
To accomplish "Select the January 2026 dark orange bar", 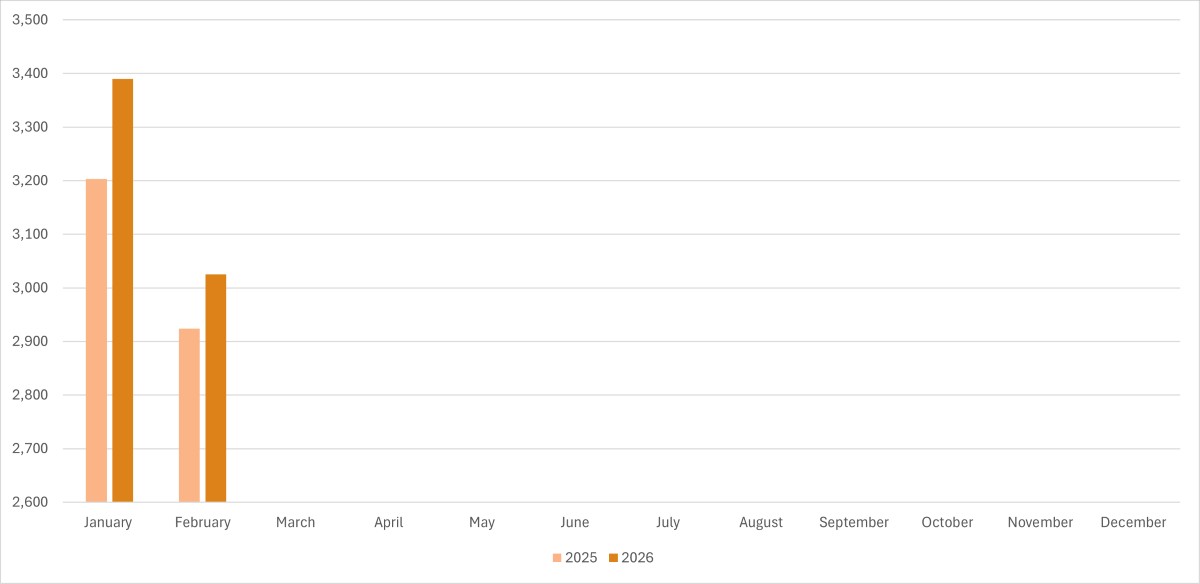I will [122, 290].
